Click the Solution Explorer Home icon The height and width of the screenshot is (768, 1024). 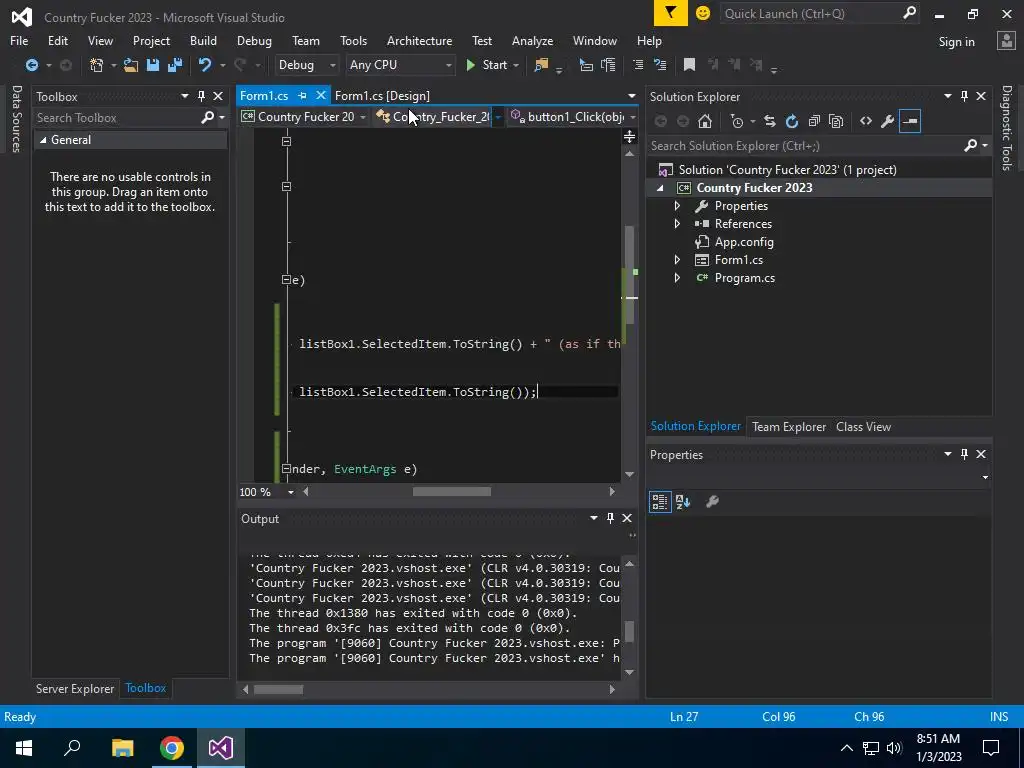point(705,121)
